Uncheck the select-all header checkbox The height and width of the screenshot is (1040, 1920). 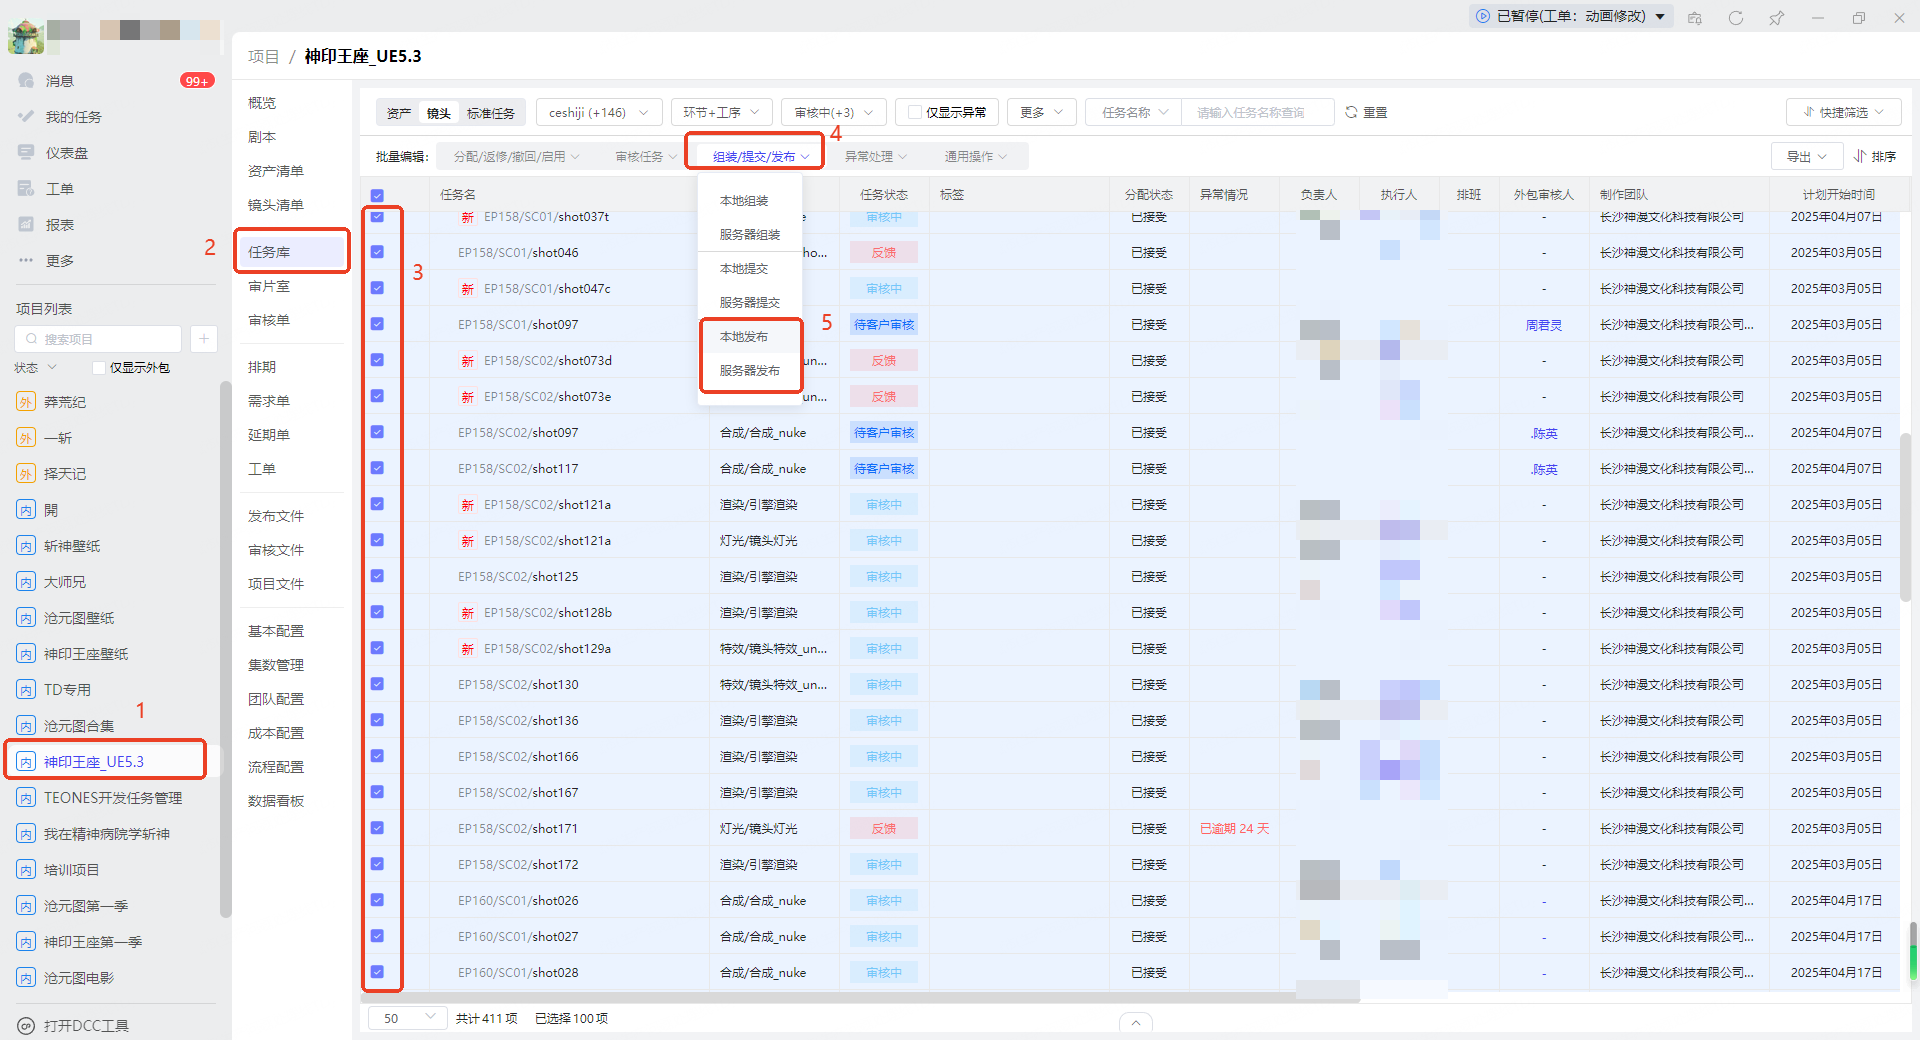tap(377, 196)
